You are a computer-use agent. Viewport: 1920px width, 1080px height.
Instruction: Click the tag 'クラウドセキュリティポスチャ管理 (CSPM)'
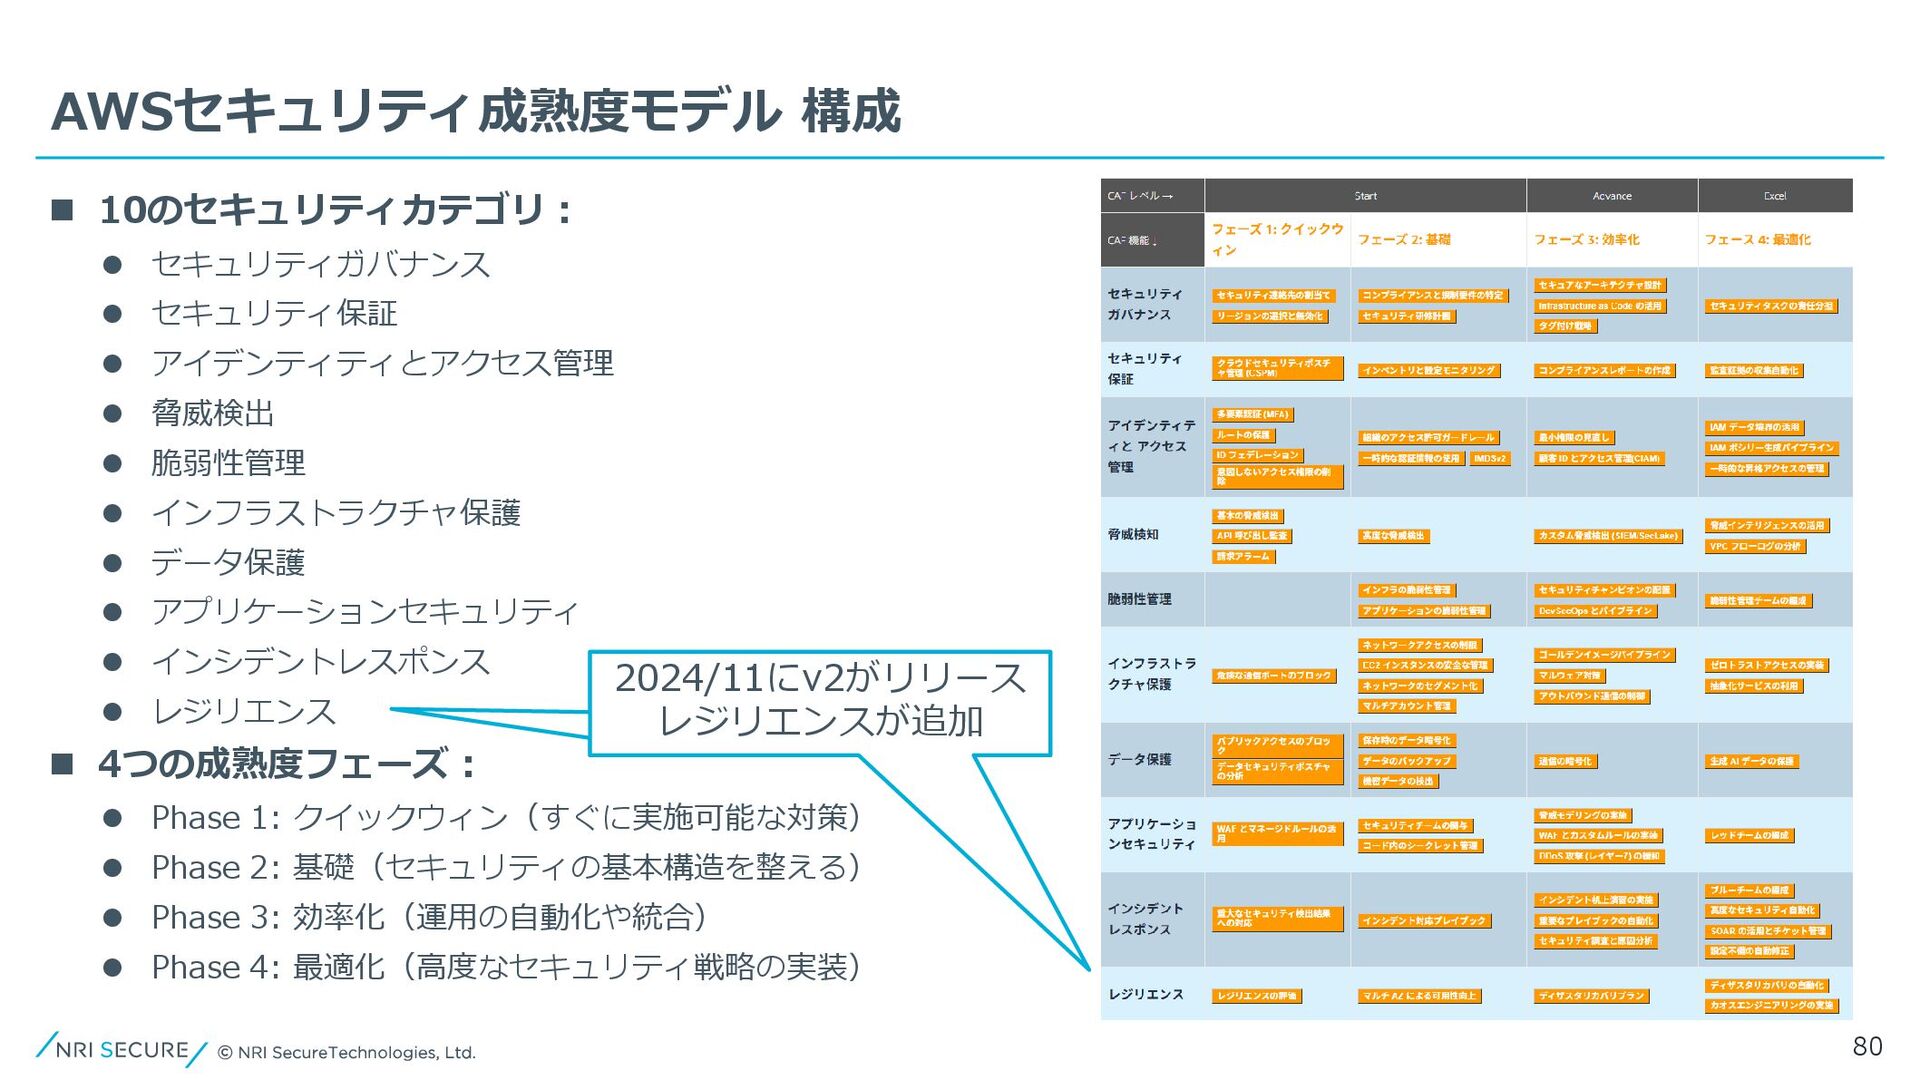tap(1277, 368)
